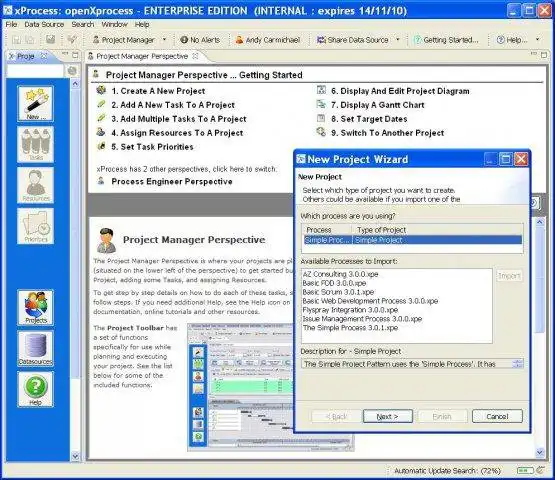This screenshot has height=480, width=555.
Task: Select The Simple Process 3.0.1.xpe
Action: pos(350,328)
